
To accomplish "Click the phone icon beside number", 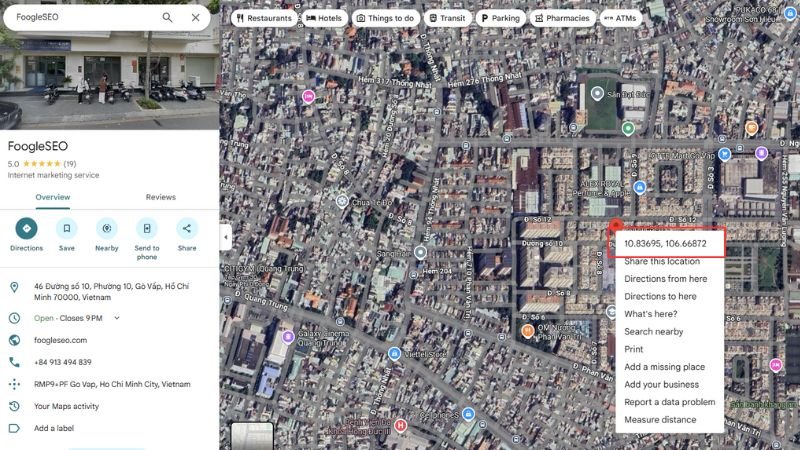I will coord(14,362).
